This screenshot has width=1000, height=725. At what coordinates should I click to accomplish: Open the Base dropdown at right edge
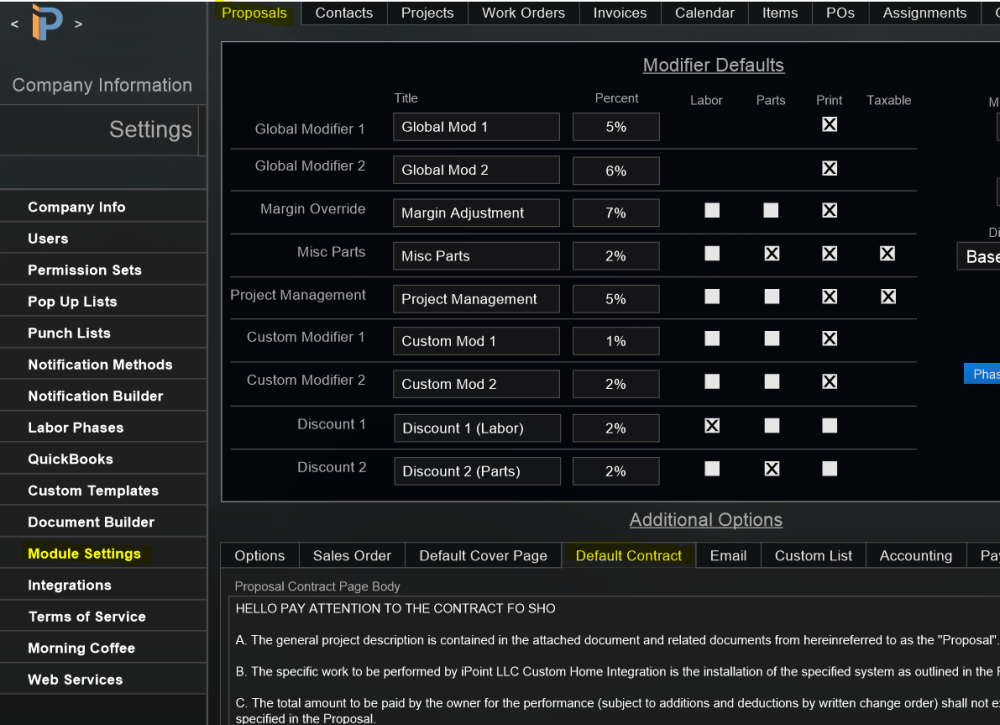pos(979,256)
